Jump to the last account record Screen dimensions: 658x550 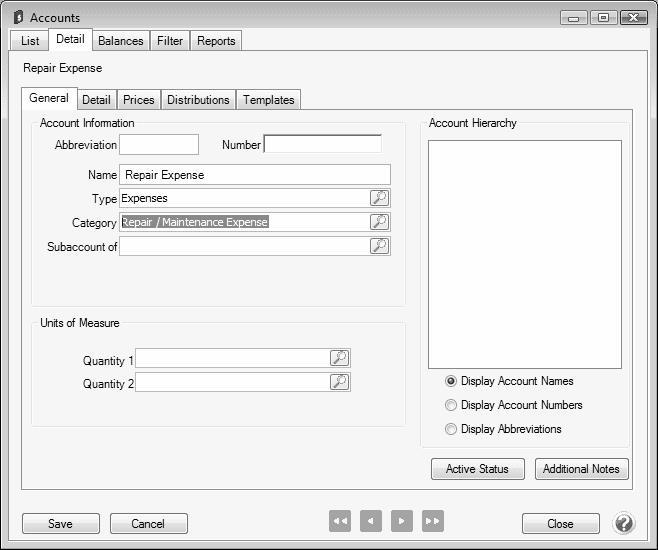point(433,521)
